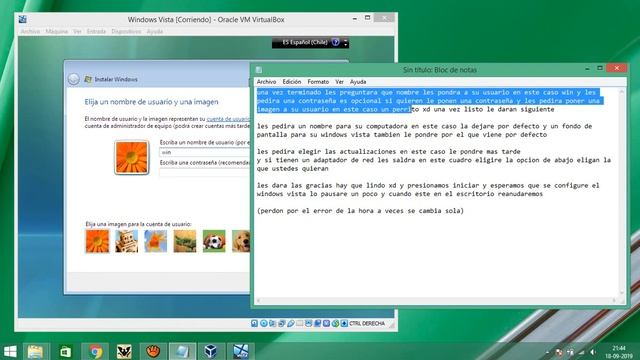The width and height of the screenshot is (640, 360).
Task: Select the green lizard account picture
Action: point(184,241)
